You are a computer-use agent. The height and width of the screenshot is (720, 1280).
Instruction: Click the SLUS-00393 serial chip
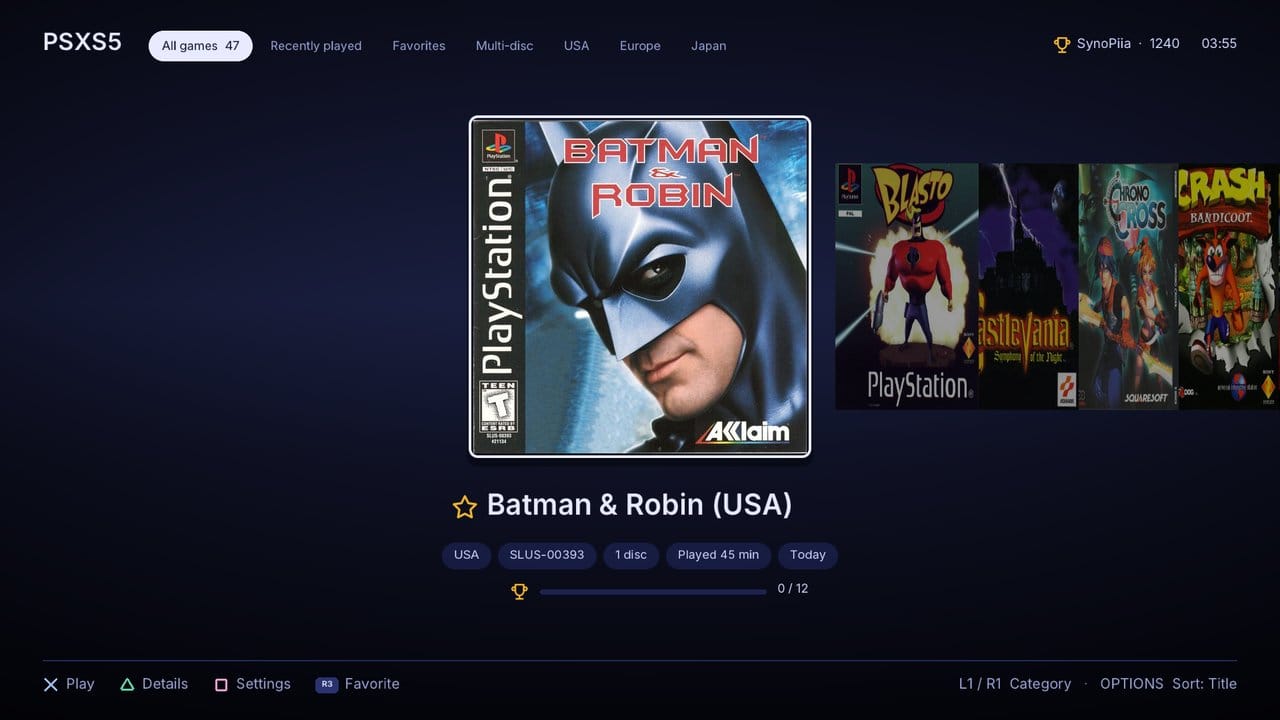pos(547,555)
